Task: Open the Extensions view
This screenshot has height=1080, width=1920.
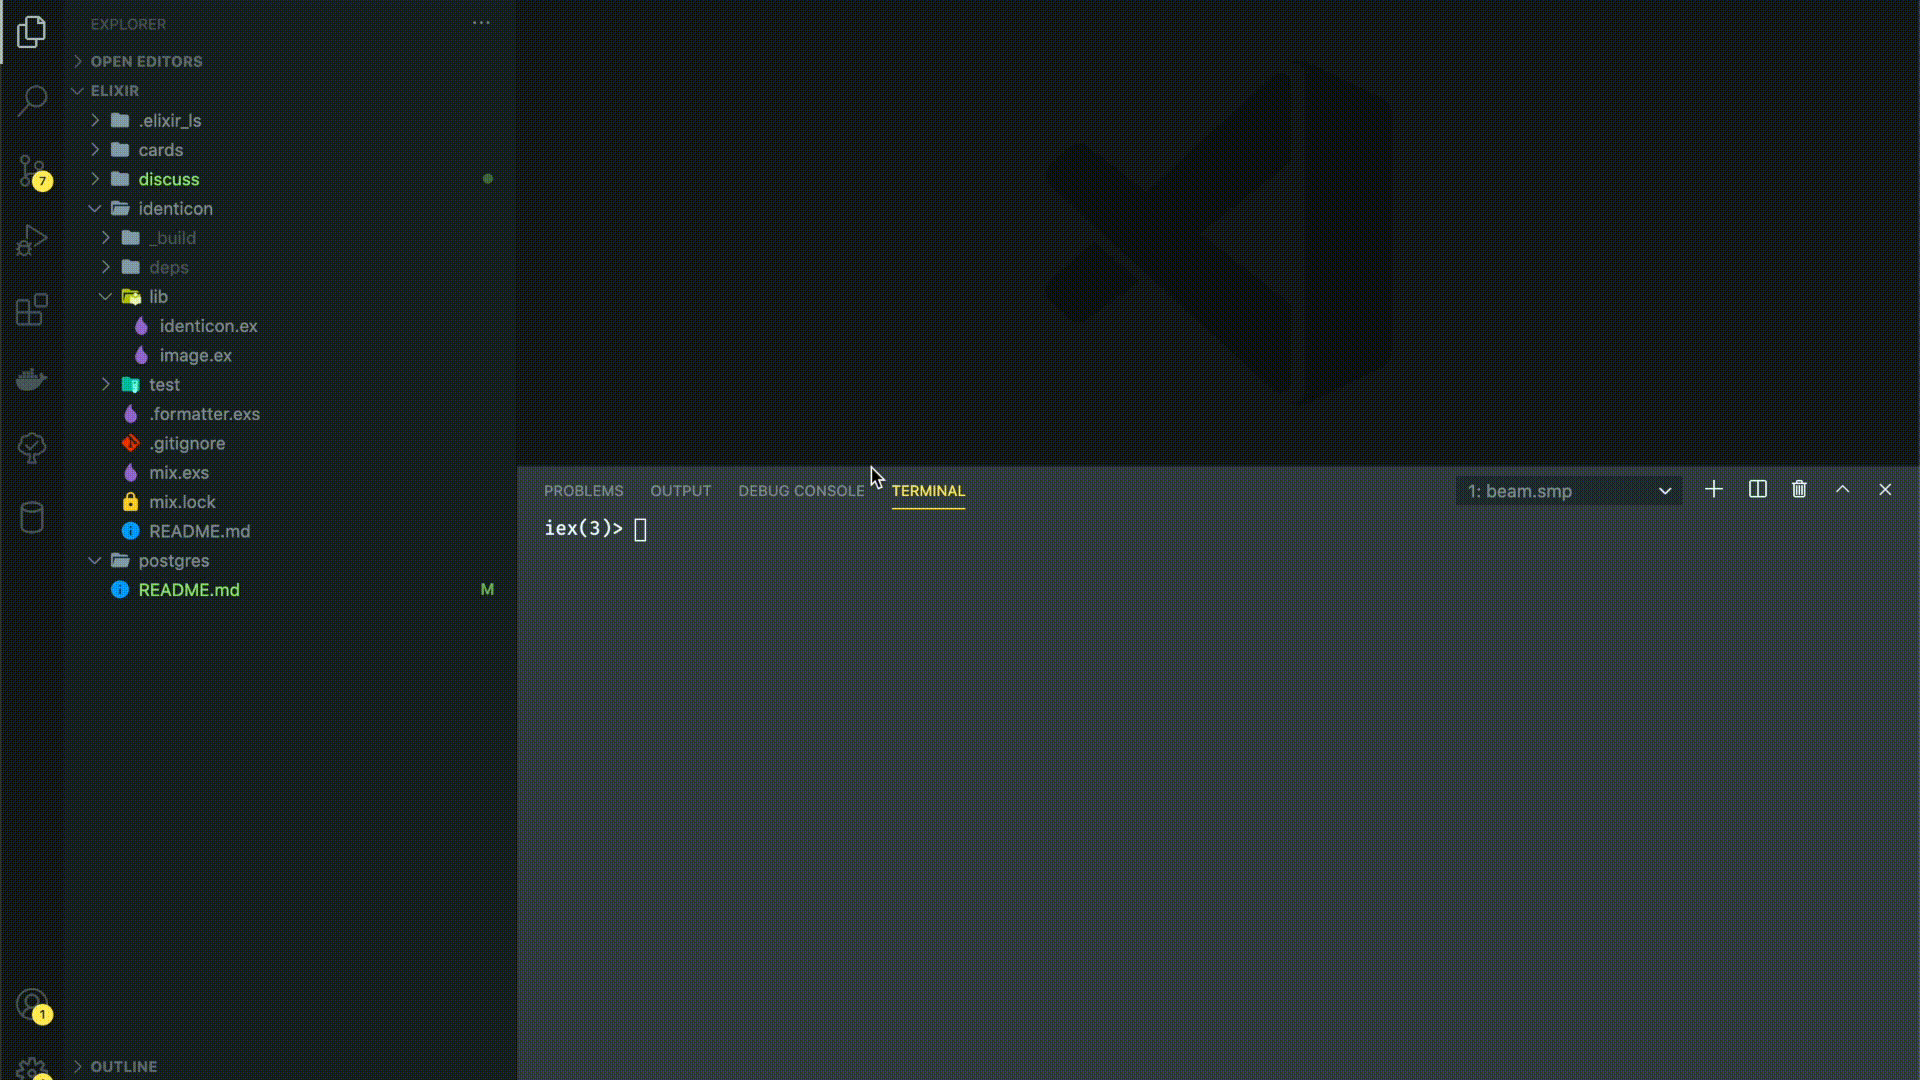Action: click(32, 310)
